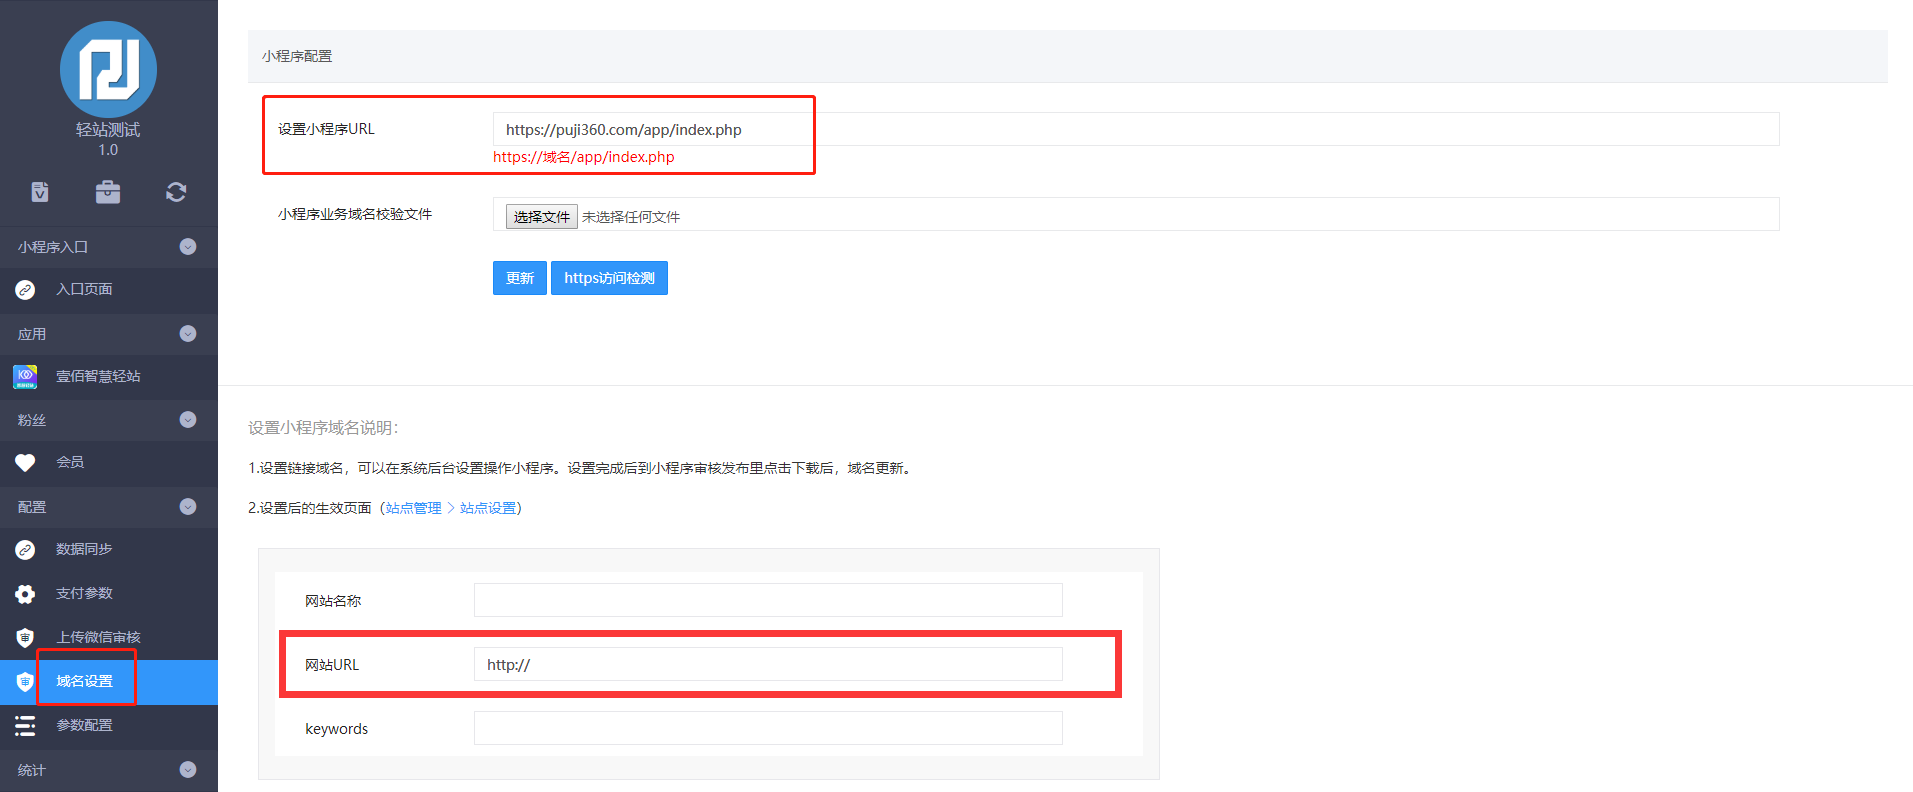Image resolution: width=1913 pixels, height=792 pixels.
Task: Collapse the 小程序入口 section chevron
Action: [x=188, y=247]
